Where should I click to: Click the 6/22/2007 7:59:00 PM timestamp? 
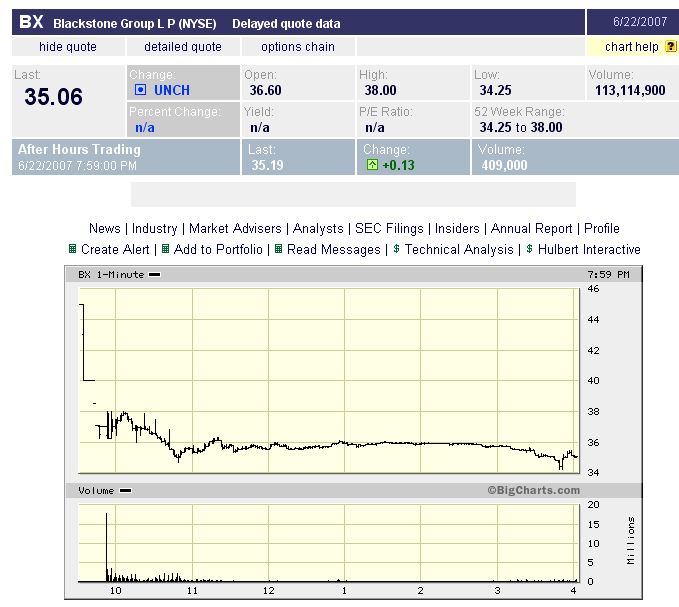point(78,165)
